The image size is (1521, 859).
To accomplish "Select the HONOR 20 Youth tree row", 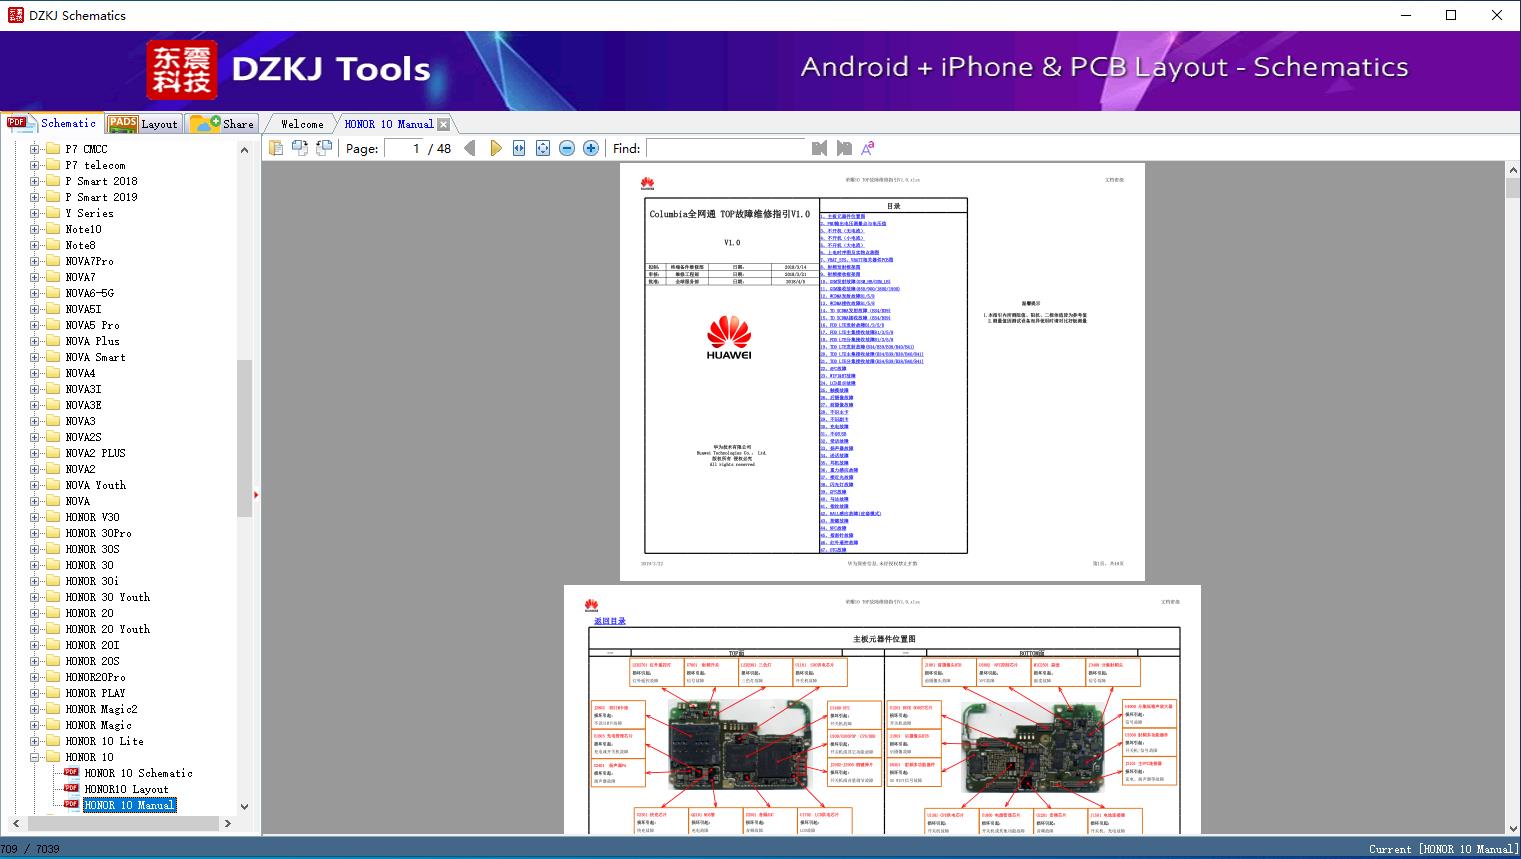I will tap(107, 629).
